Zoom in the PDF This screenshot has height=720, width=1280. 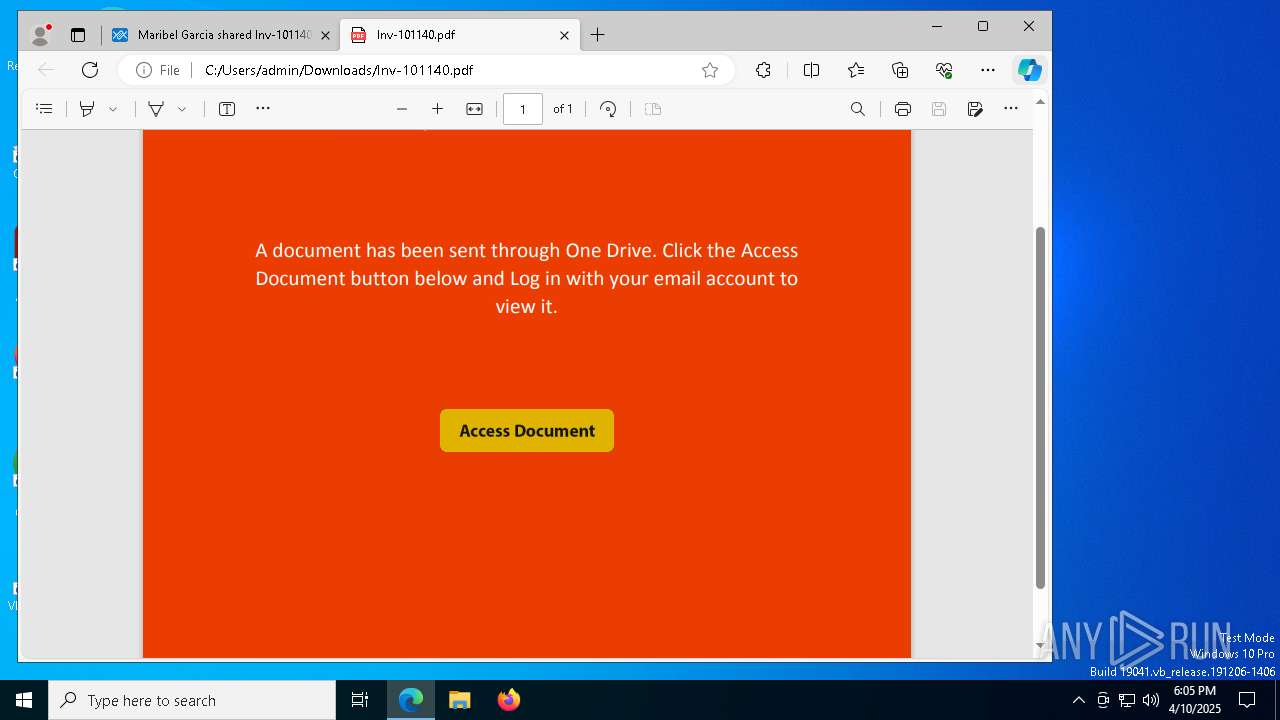pyautogui.click(x=437, y=109)
